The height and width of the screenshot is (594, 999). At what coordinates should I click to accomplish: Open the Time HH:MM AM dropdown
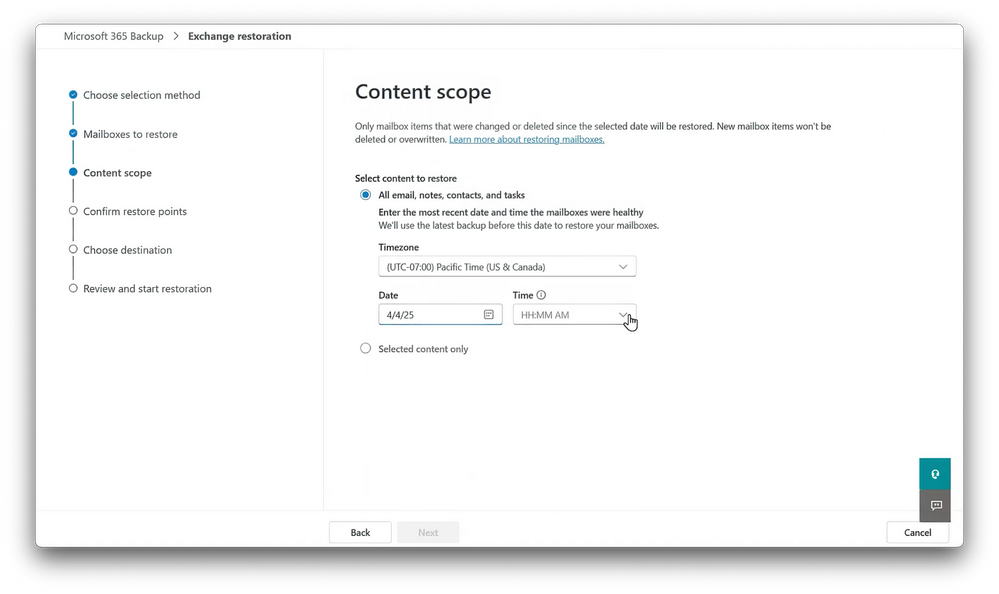575,315
